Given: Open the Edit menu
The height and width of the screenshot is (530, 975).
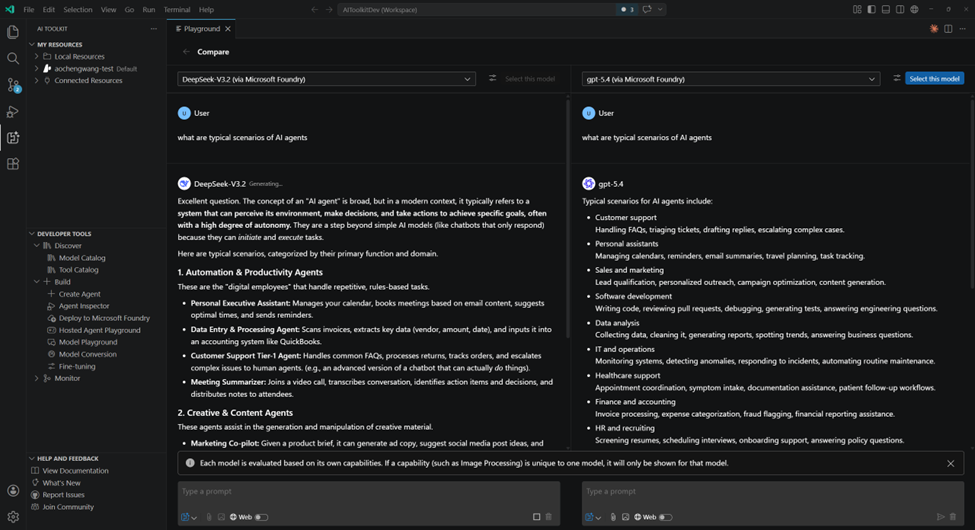Looking at the screenshot, I should 49,9.
